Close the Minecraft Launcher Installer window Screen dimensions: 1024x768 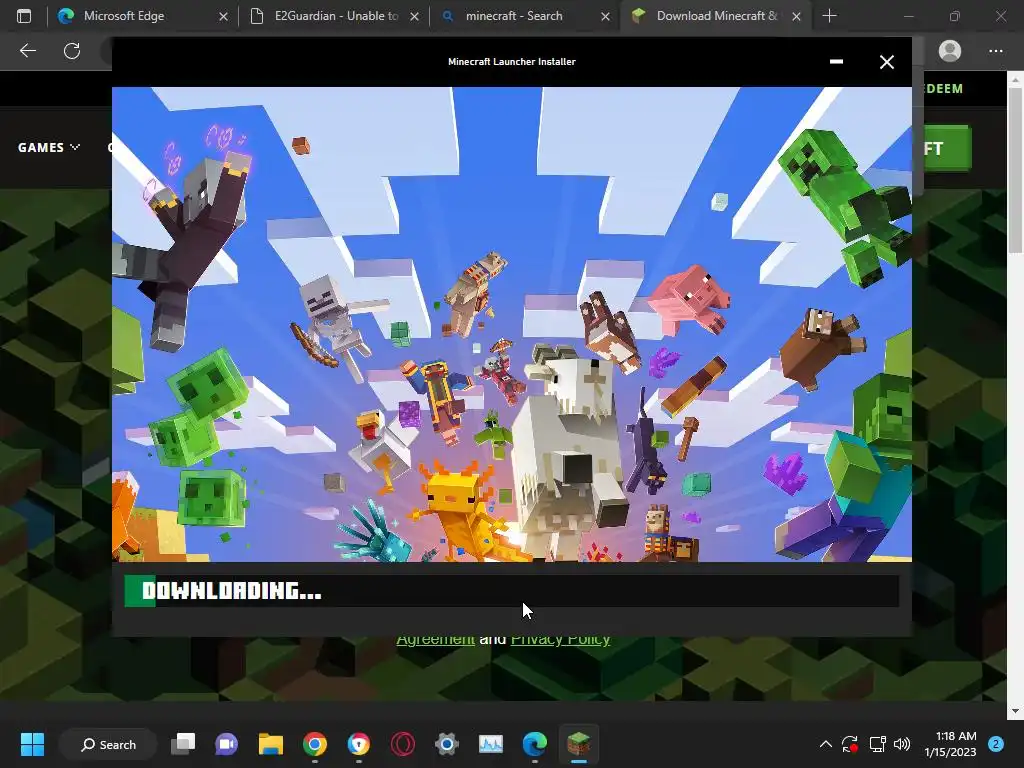(x=886, y=62)
